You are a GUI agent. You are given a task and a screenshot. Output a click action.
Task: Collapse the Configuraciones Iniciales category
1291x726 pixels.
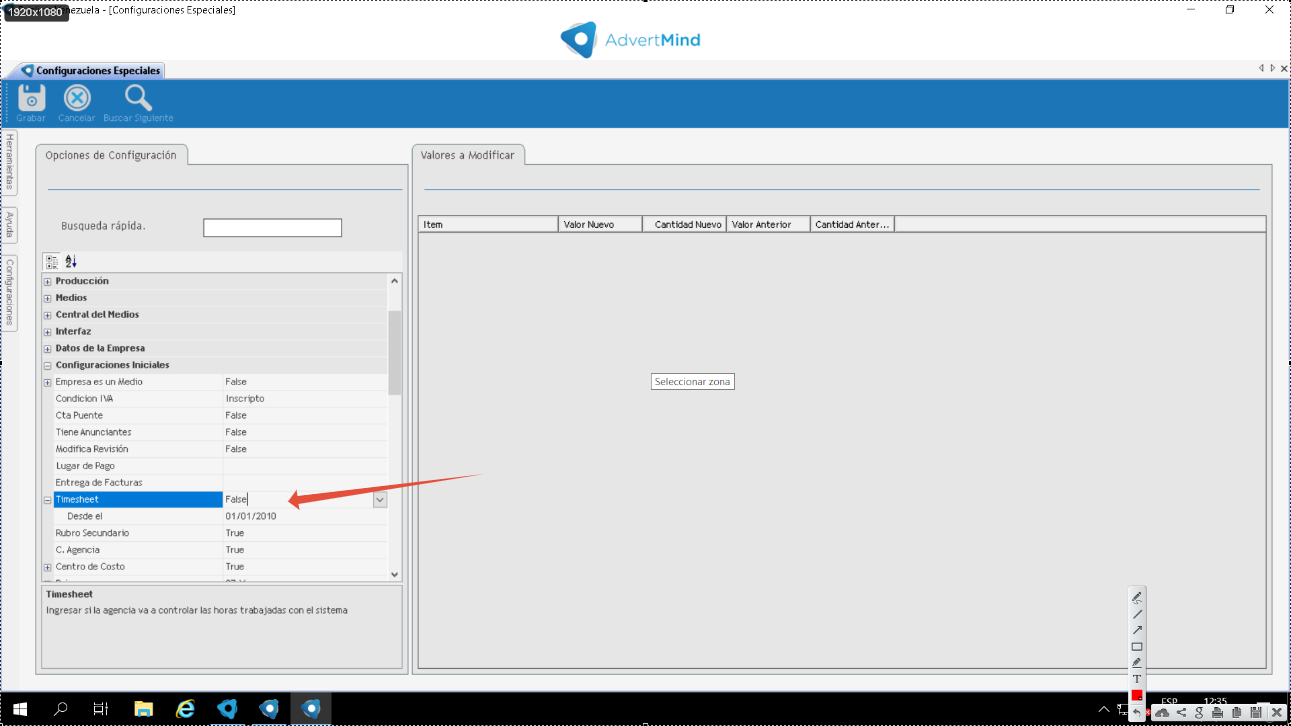(47, 365)
